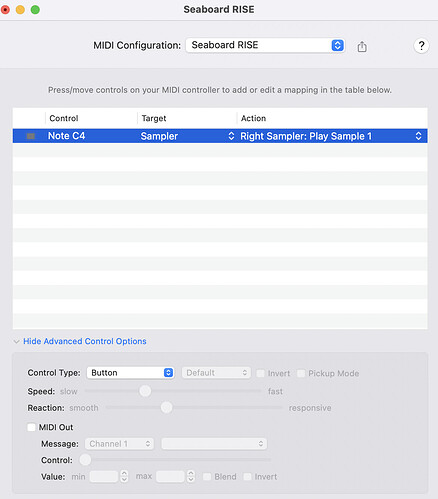The image size is (438, 499).
Task: Click the green zoom window button
Action: point(35,10)
